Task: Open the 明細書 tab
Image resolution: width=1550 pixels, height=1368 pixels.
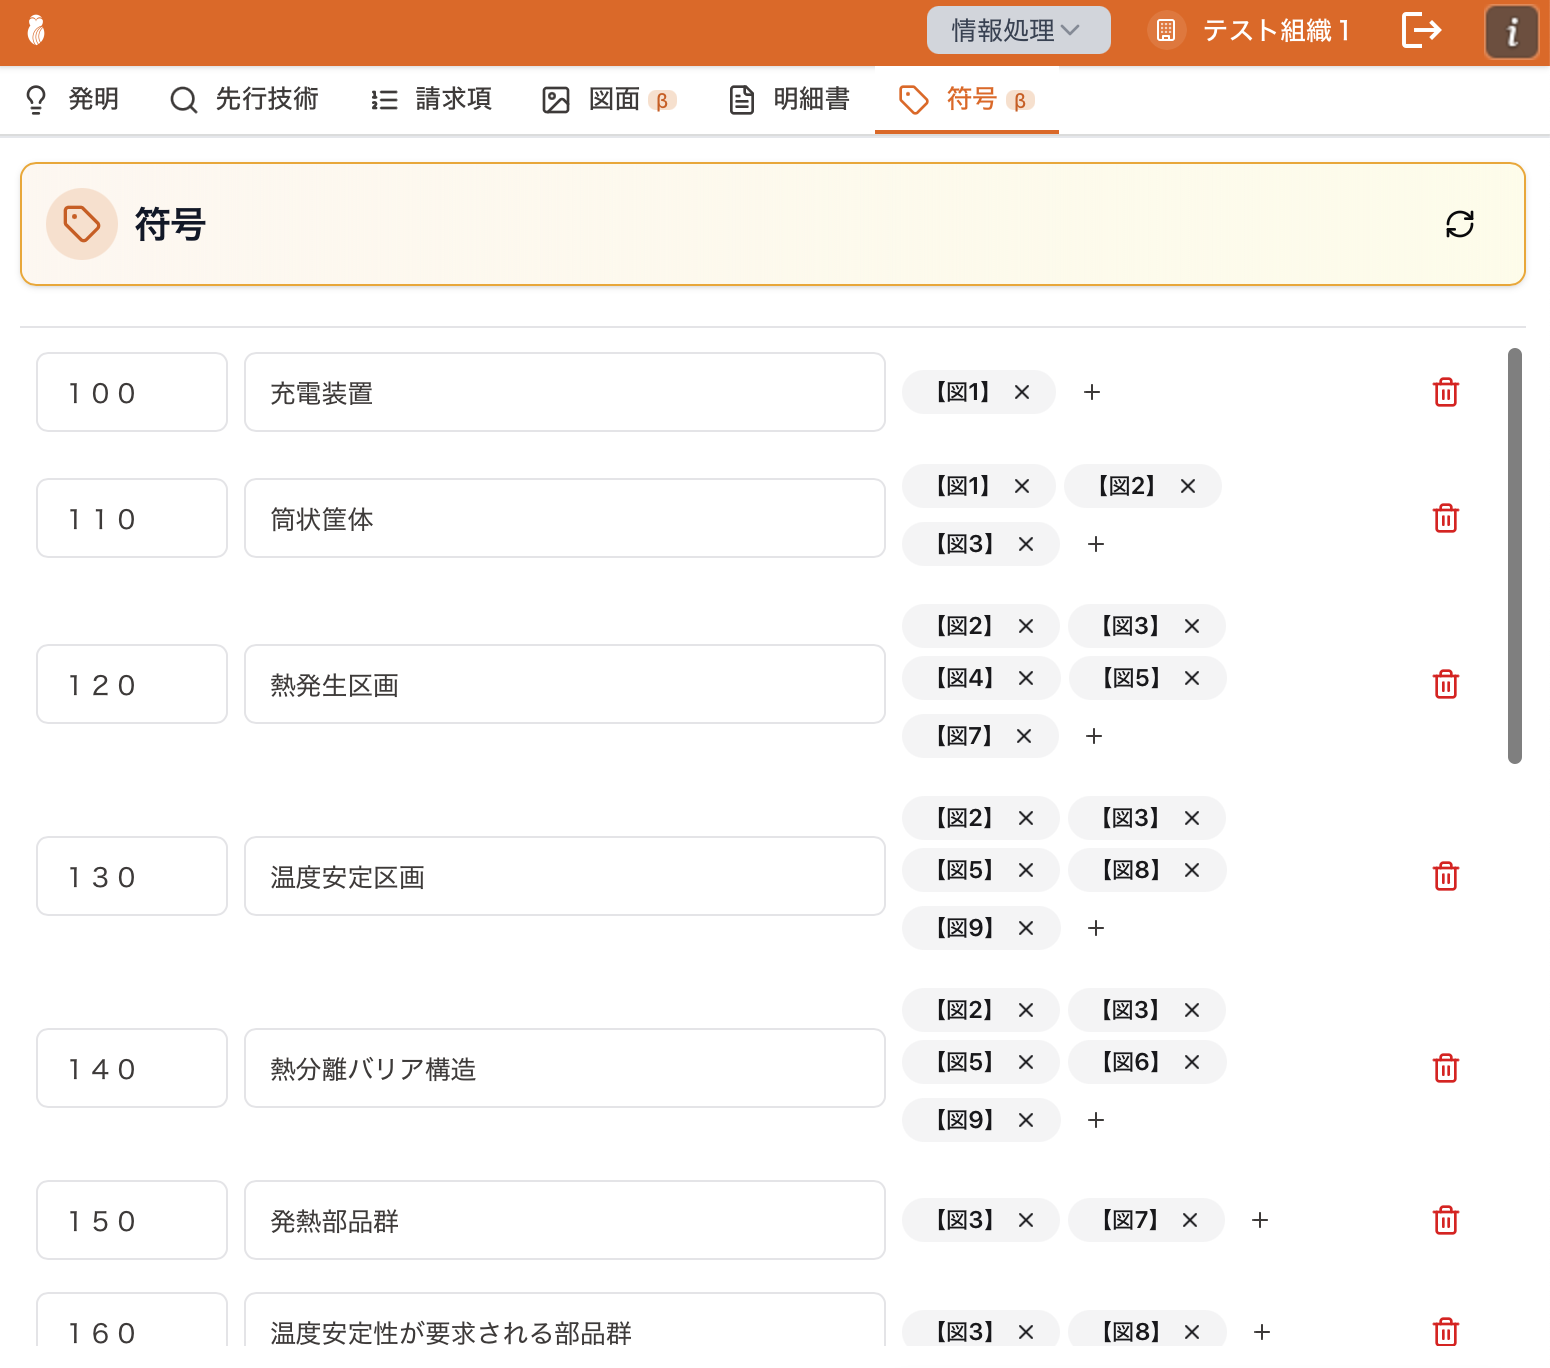Action: point(789,99)
